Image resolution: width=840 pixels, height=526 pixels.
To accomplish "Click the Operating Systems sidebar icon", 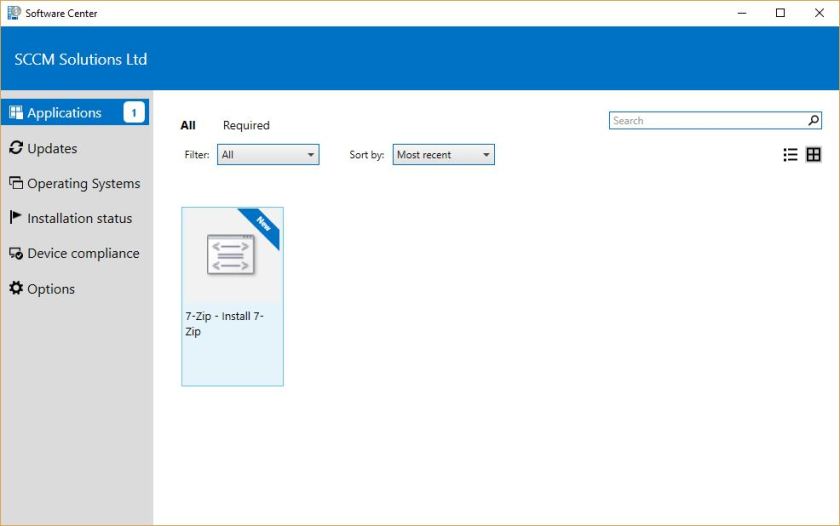I will click(x=16, y=183).
